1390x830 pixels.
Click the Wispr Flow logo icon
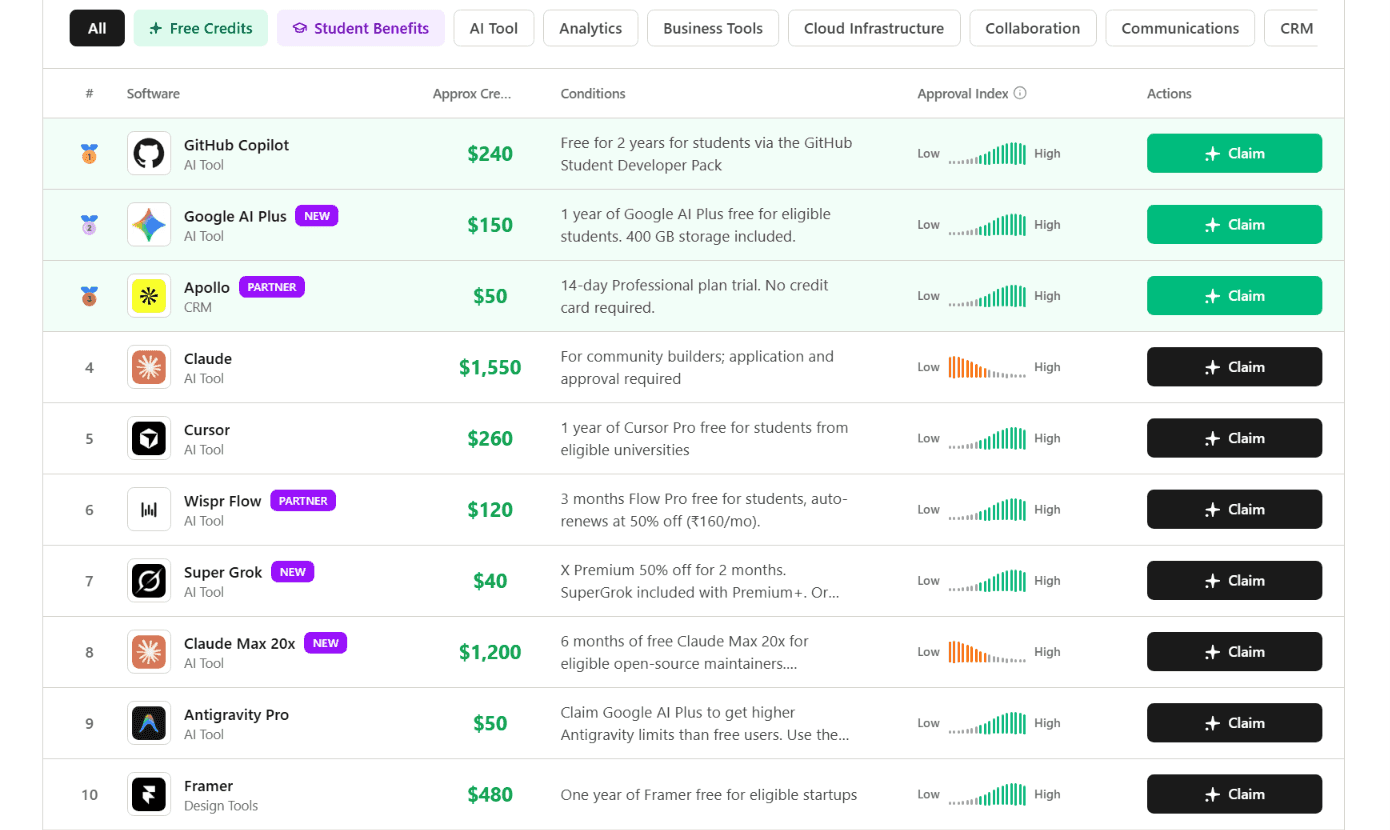(x=149, y=510)
